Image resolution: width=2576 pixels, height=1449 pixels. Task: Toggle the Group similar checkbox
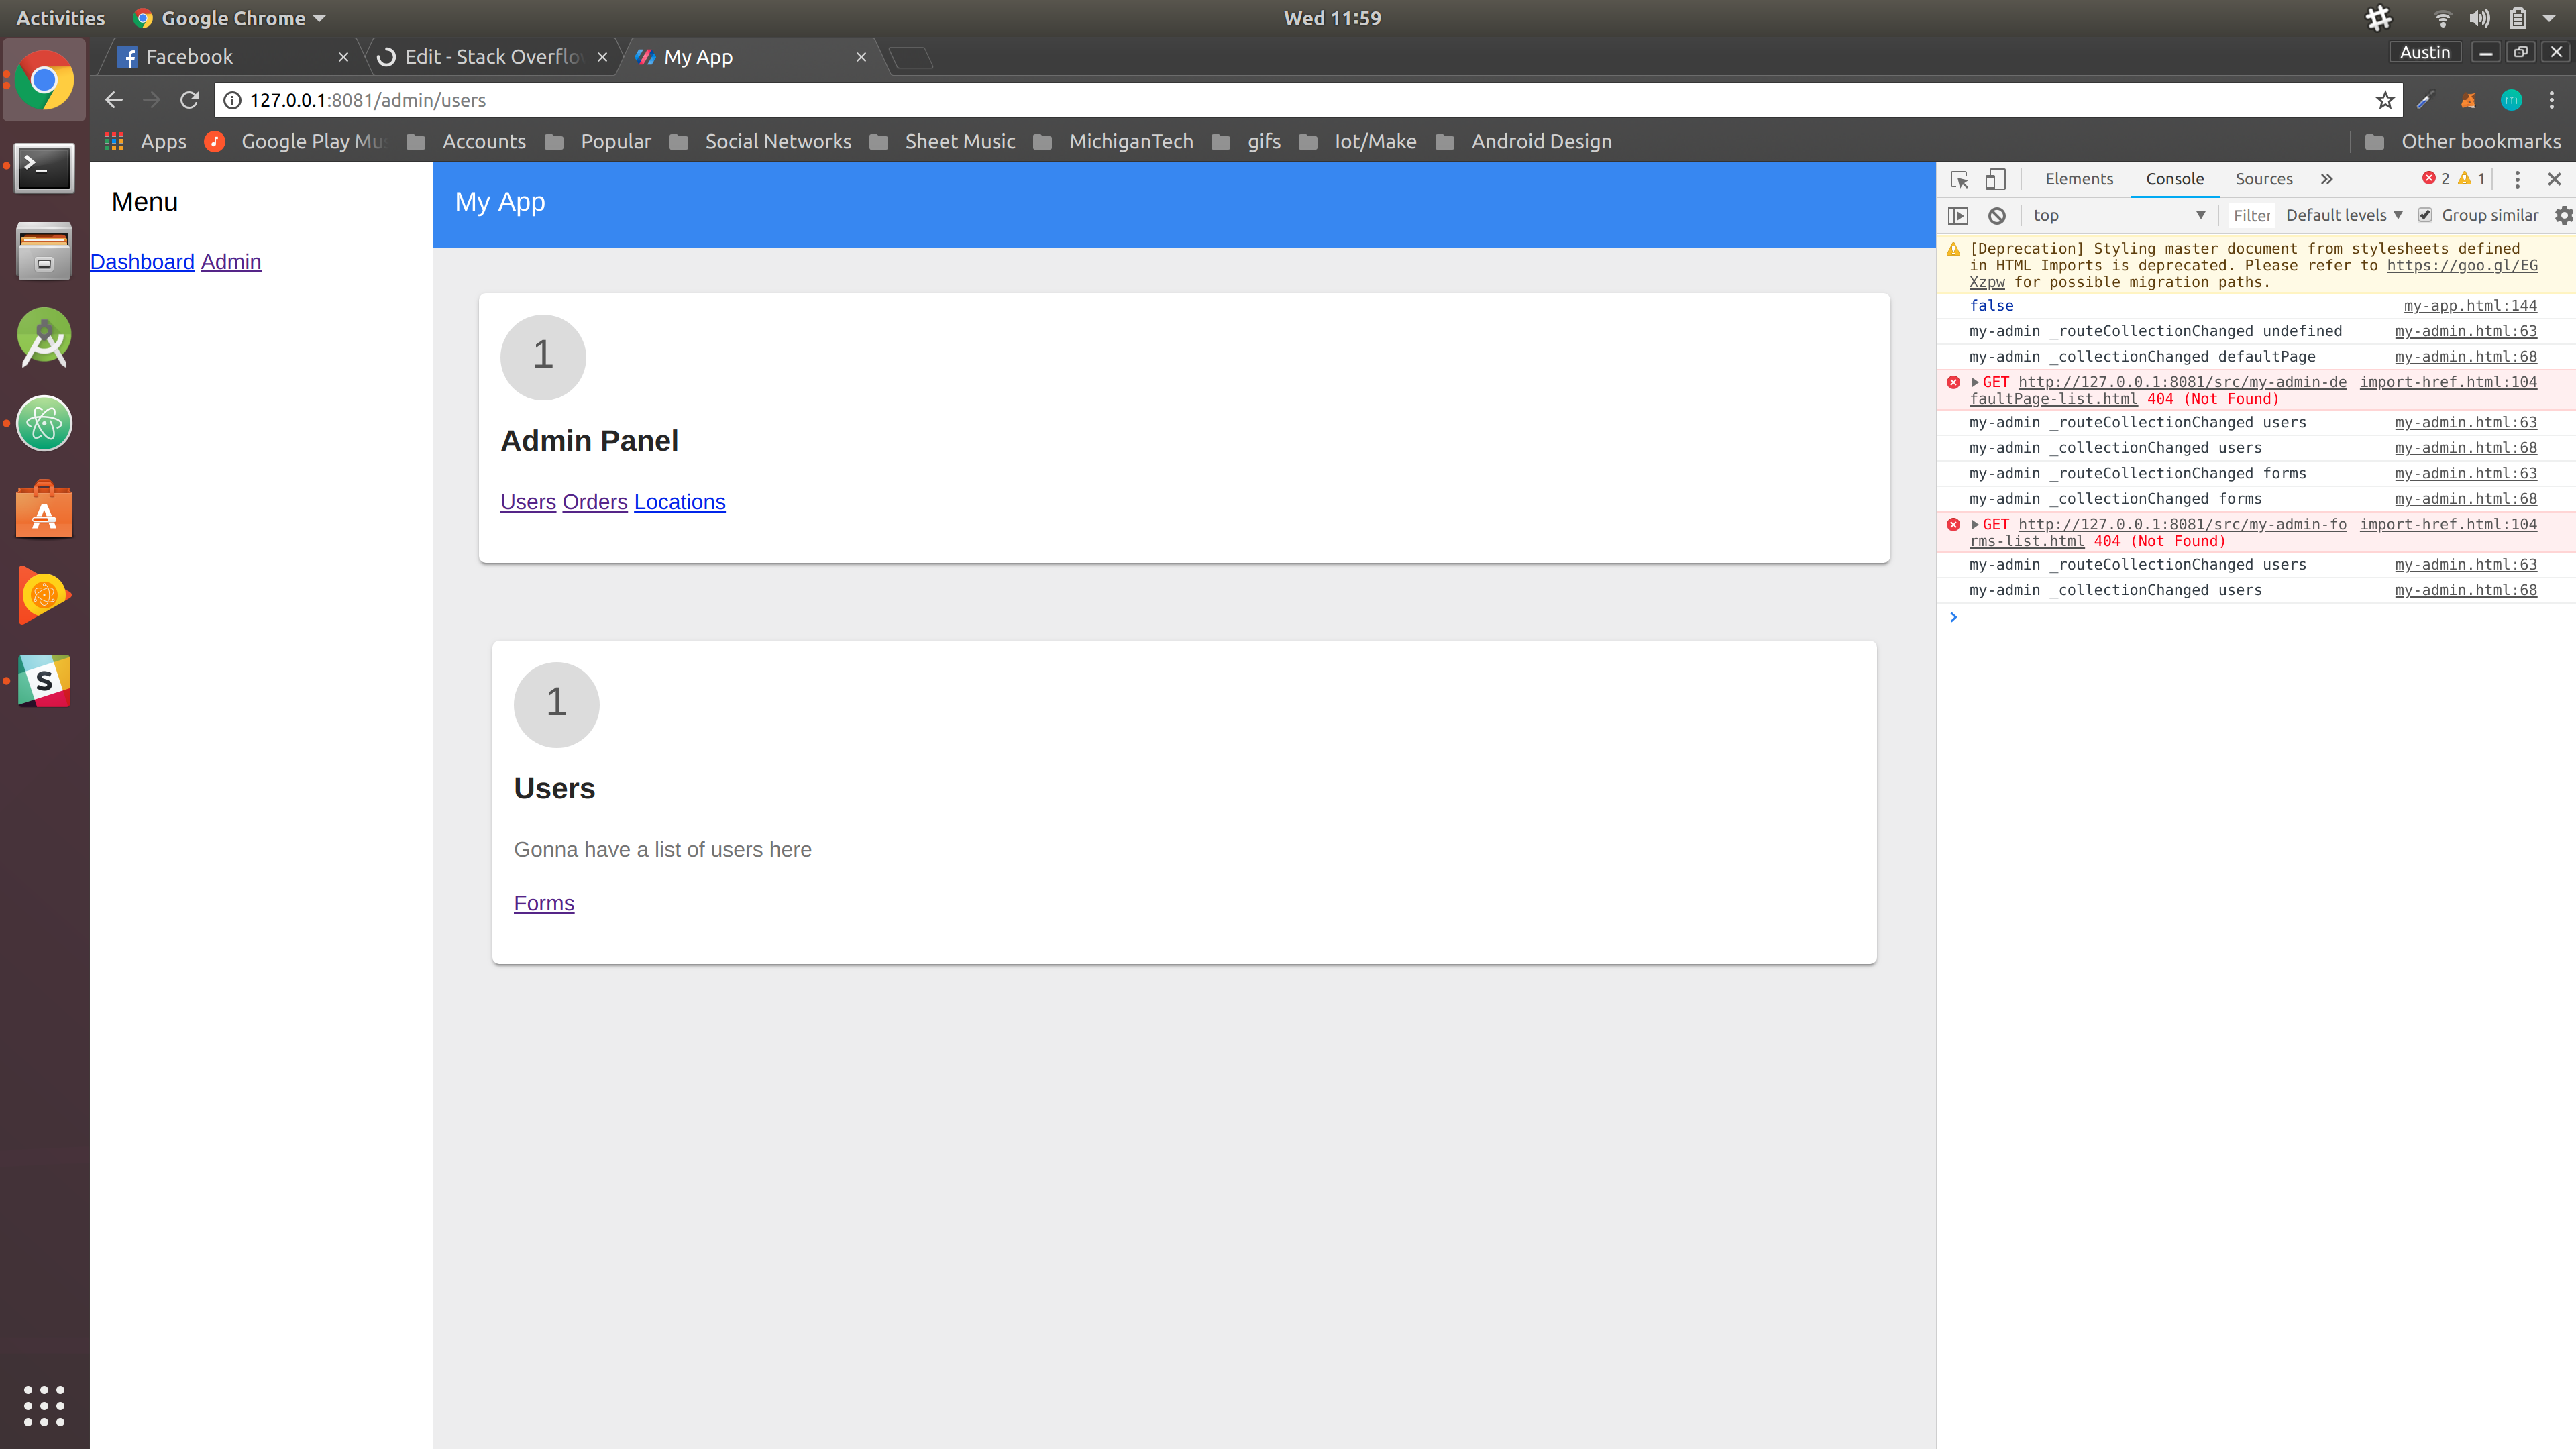coord(2424,215)
